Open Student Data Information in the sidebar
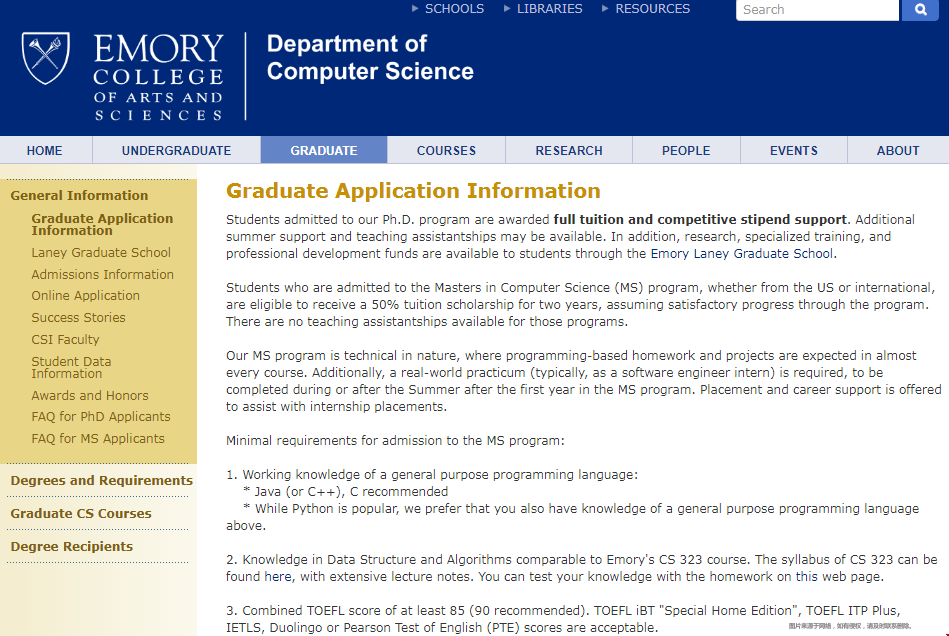This screenshot has height=636, width=949. [x=71, y=367]
